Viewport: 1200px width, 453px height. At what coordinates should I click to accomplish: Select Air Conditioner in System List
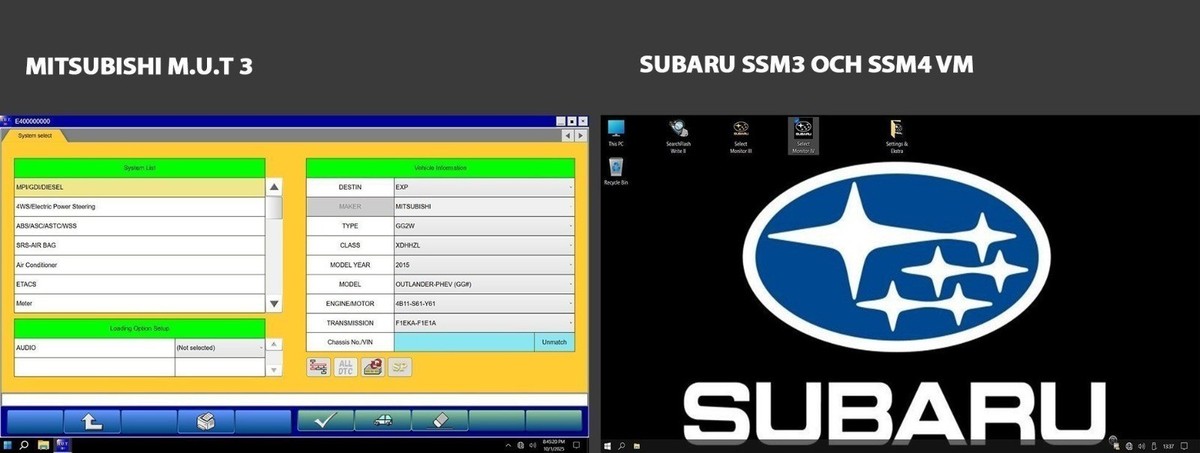(140, 265)
